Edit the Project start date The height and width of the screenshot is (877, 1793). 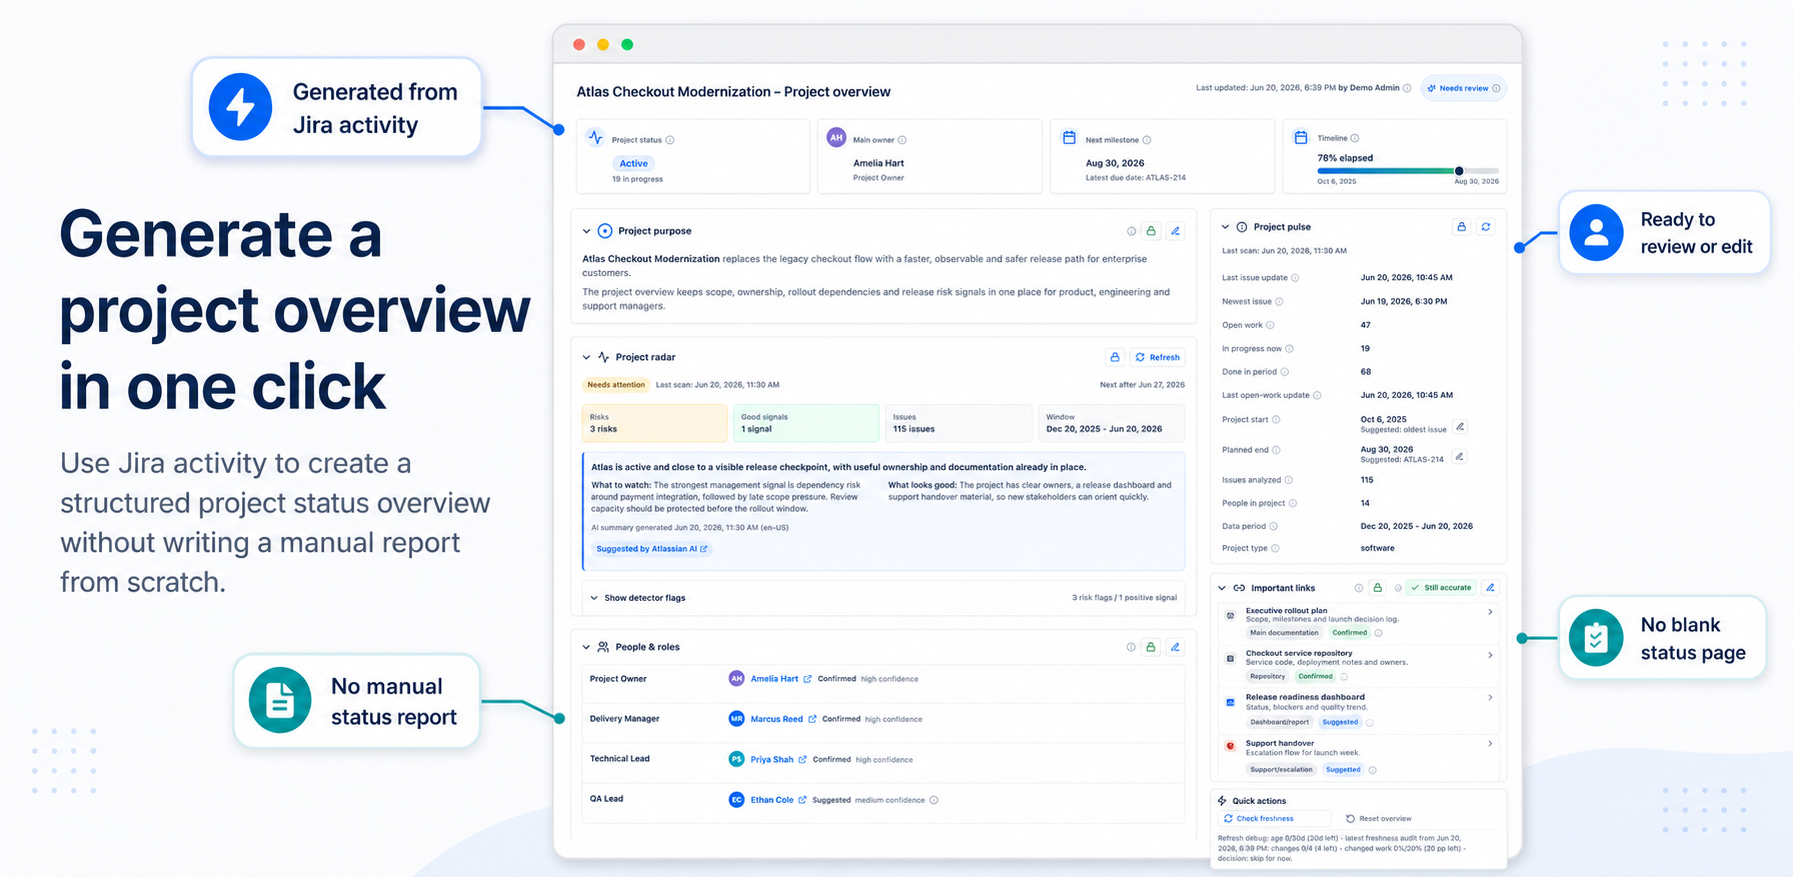point(1460,426)
